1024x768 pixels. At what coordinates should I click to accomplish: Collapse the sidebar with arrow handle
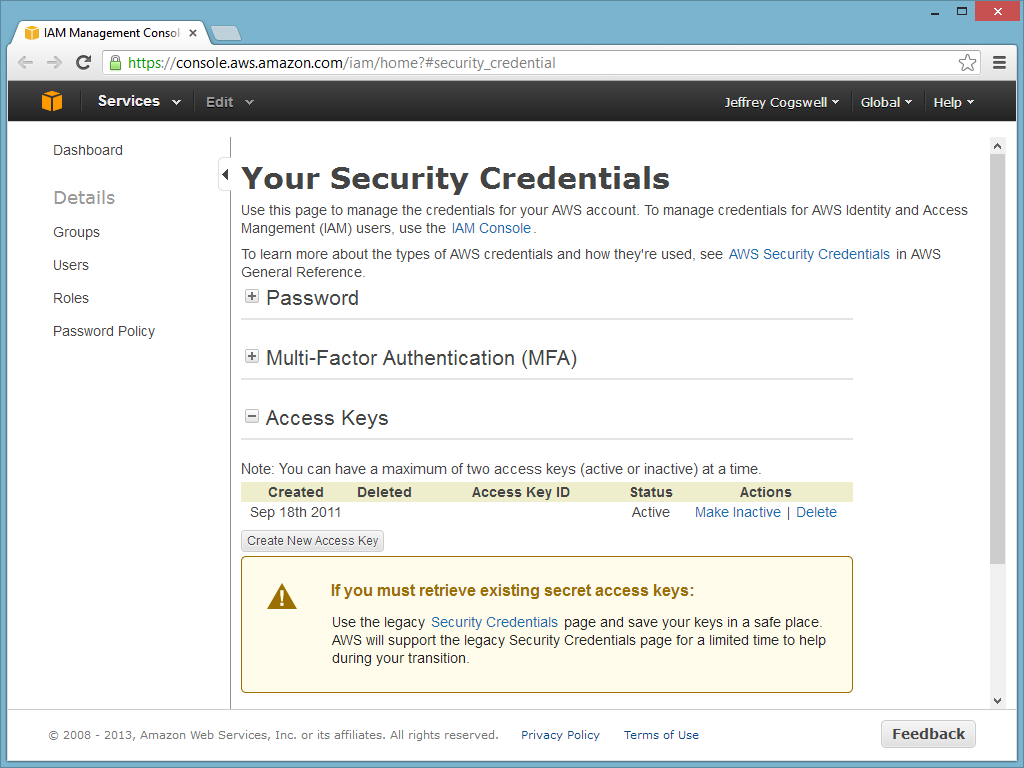click(225, 175)
